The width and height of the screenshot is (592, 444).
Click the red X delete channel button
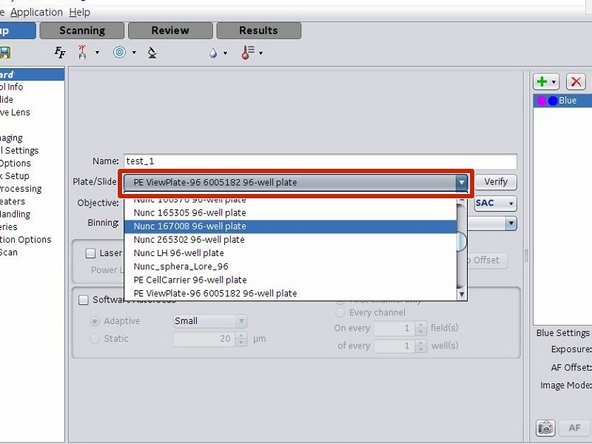pos(576,82)
